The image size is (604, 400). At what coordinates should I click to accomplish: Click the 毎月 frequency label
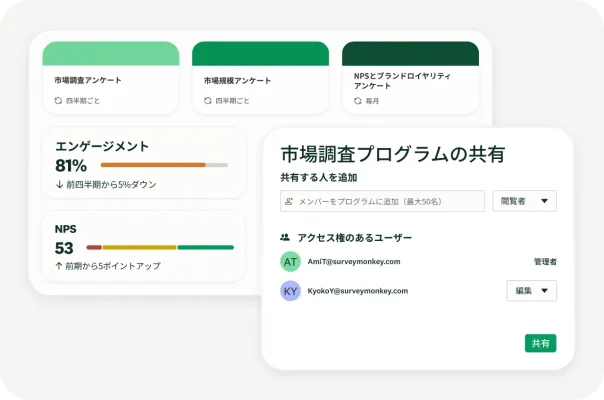(x=372, y=101)
